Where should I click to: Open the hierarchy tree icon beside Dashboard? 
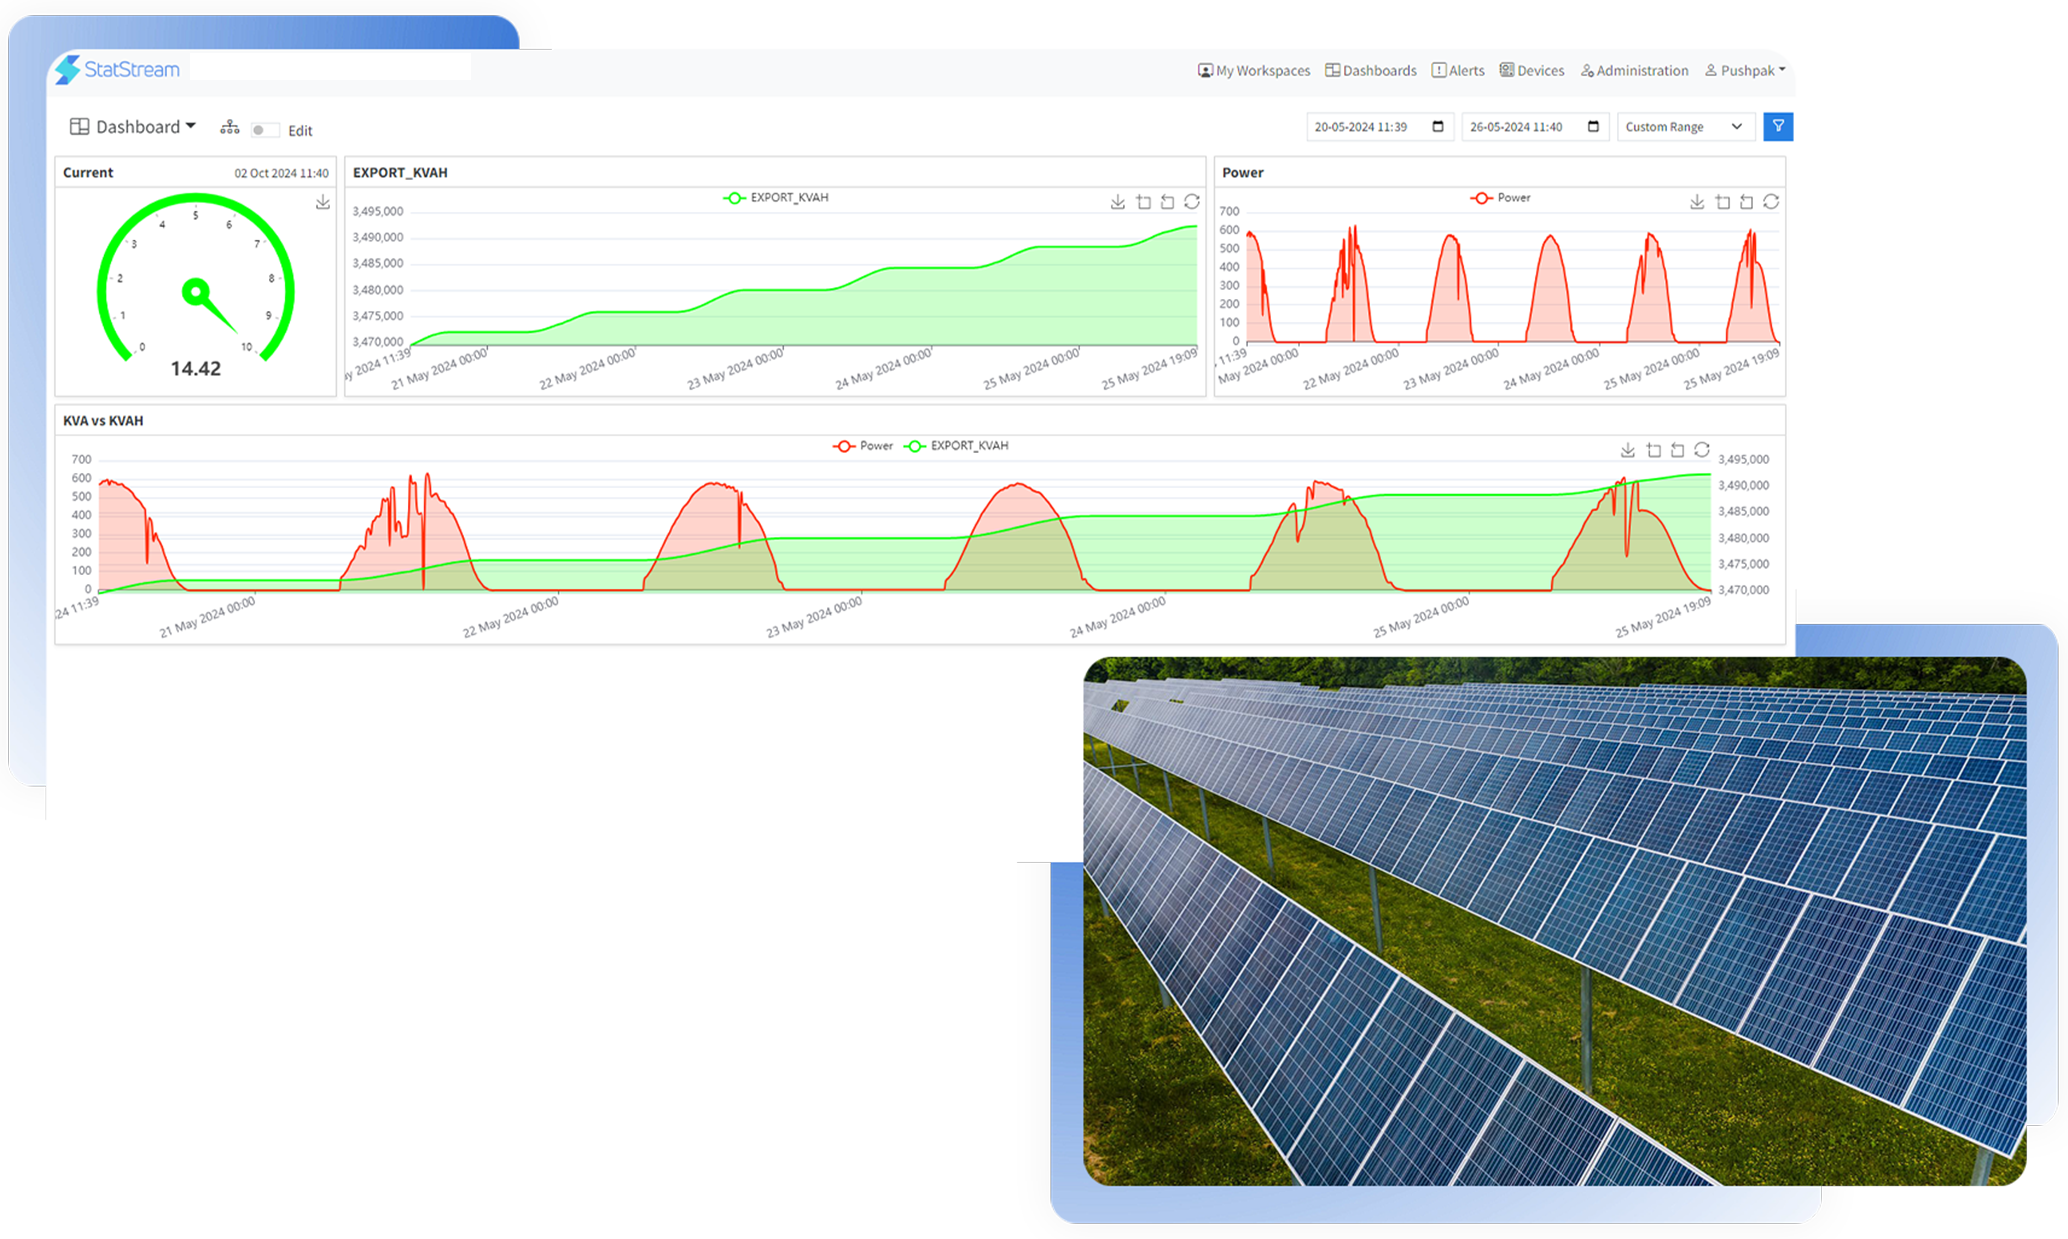(x=230, y=128)
